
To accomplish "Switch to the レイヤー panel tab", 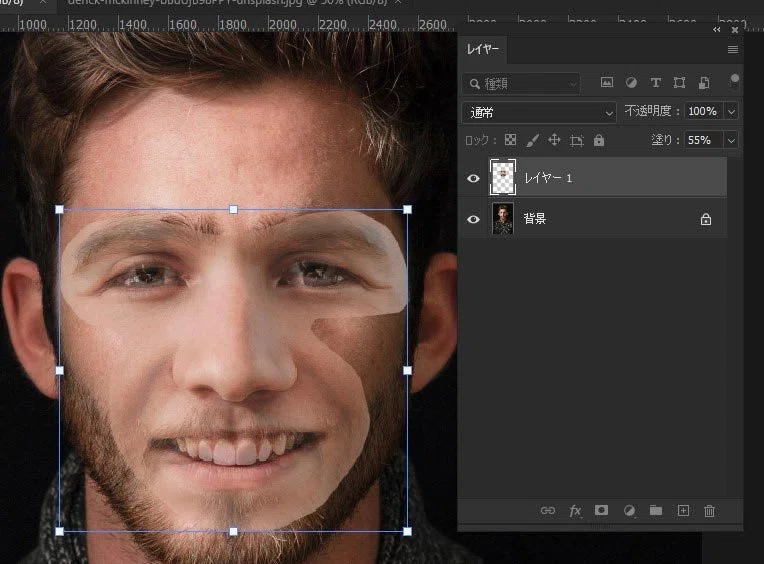I will click(x=482, y=49).
